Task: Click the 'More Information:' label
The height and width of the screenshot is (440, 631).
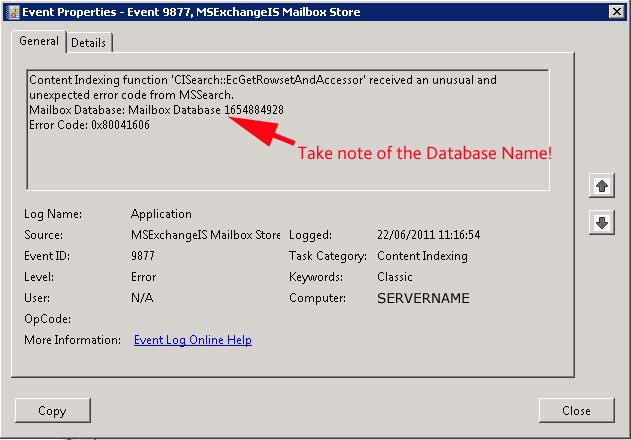Action: pyautogui.click(x=72, y=340)
